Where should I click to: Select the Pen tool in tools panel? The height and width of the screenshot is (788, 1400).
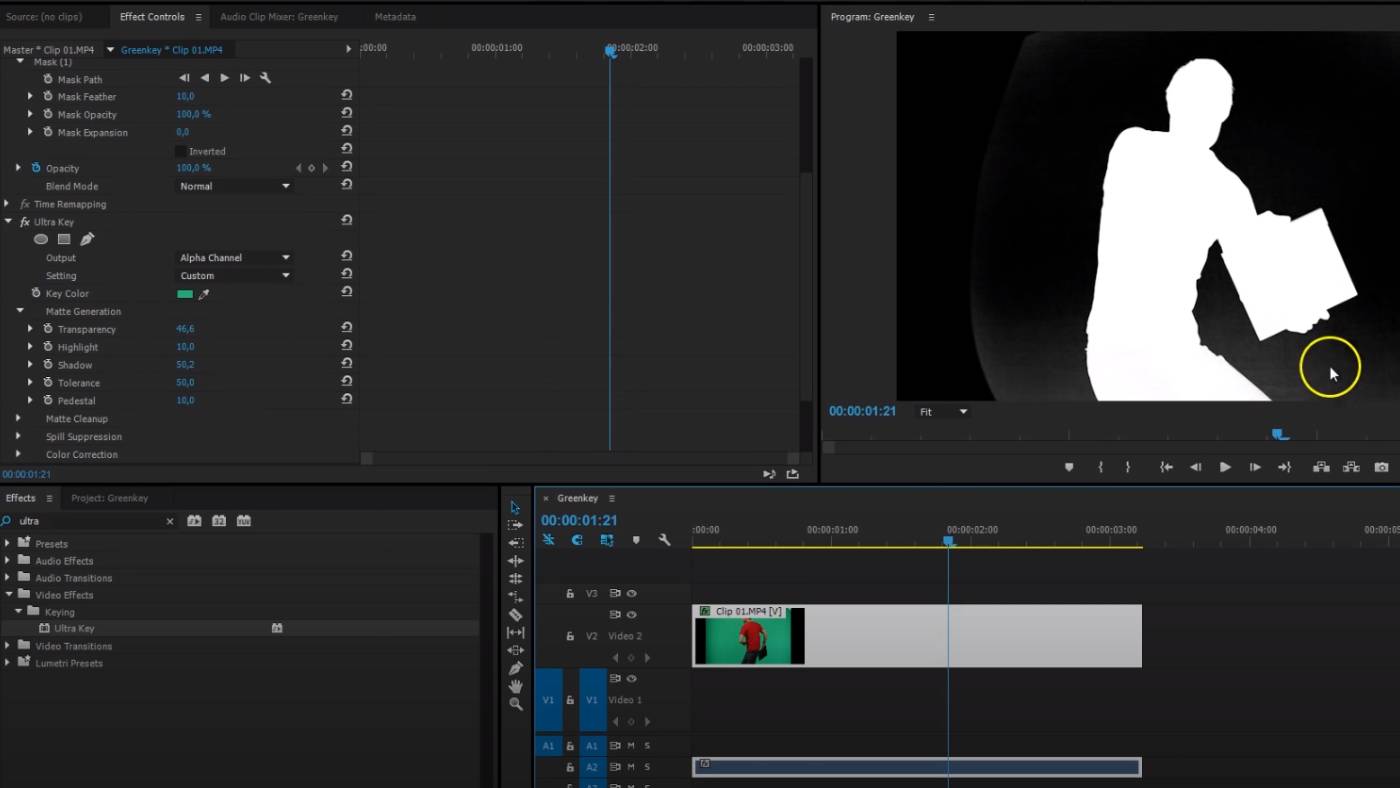(x=515, y=668)
